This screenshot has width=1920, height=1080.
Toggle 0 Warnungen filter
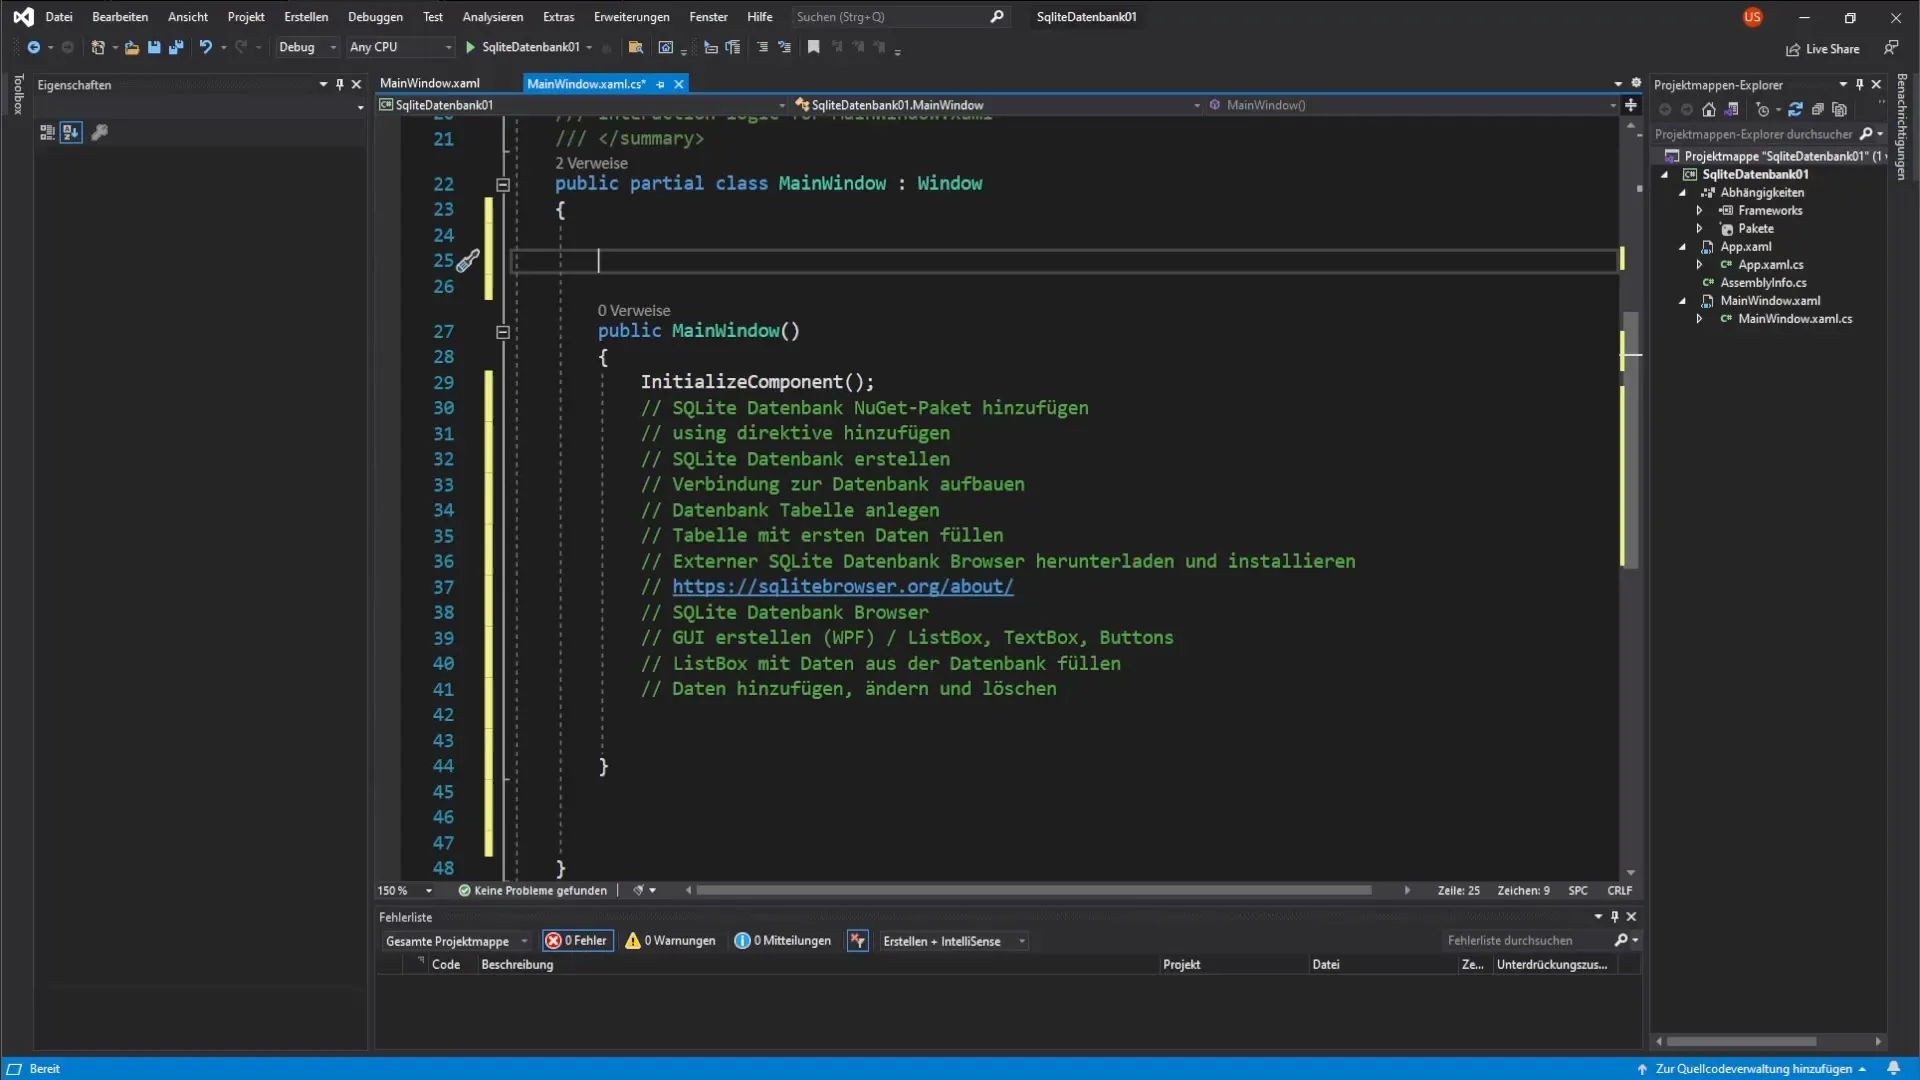point(671,941)
